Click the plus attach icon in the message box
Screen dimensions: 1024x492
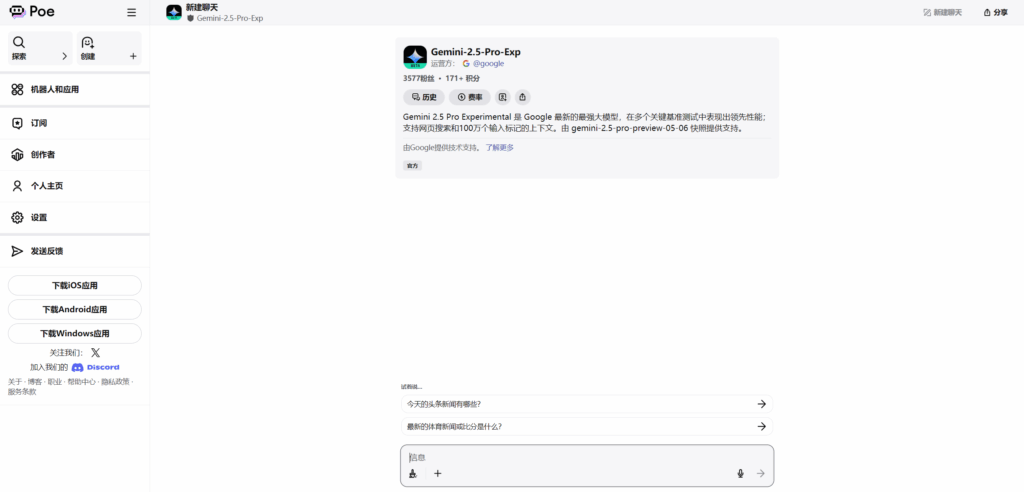coord(438,474)
